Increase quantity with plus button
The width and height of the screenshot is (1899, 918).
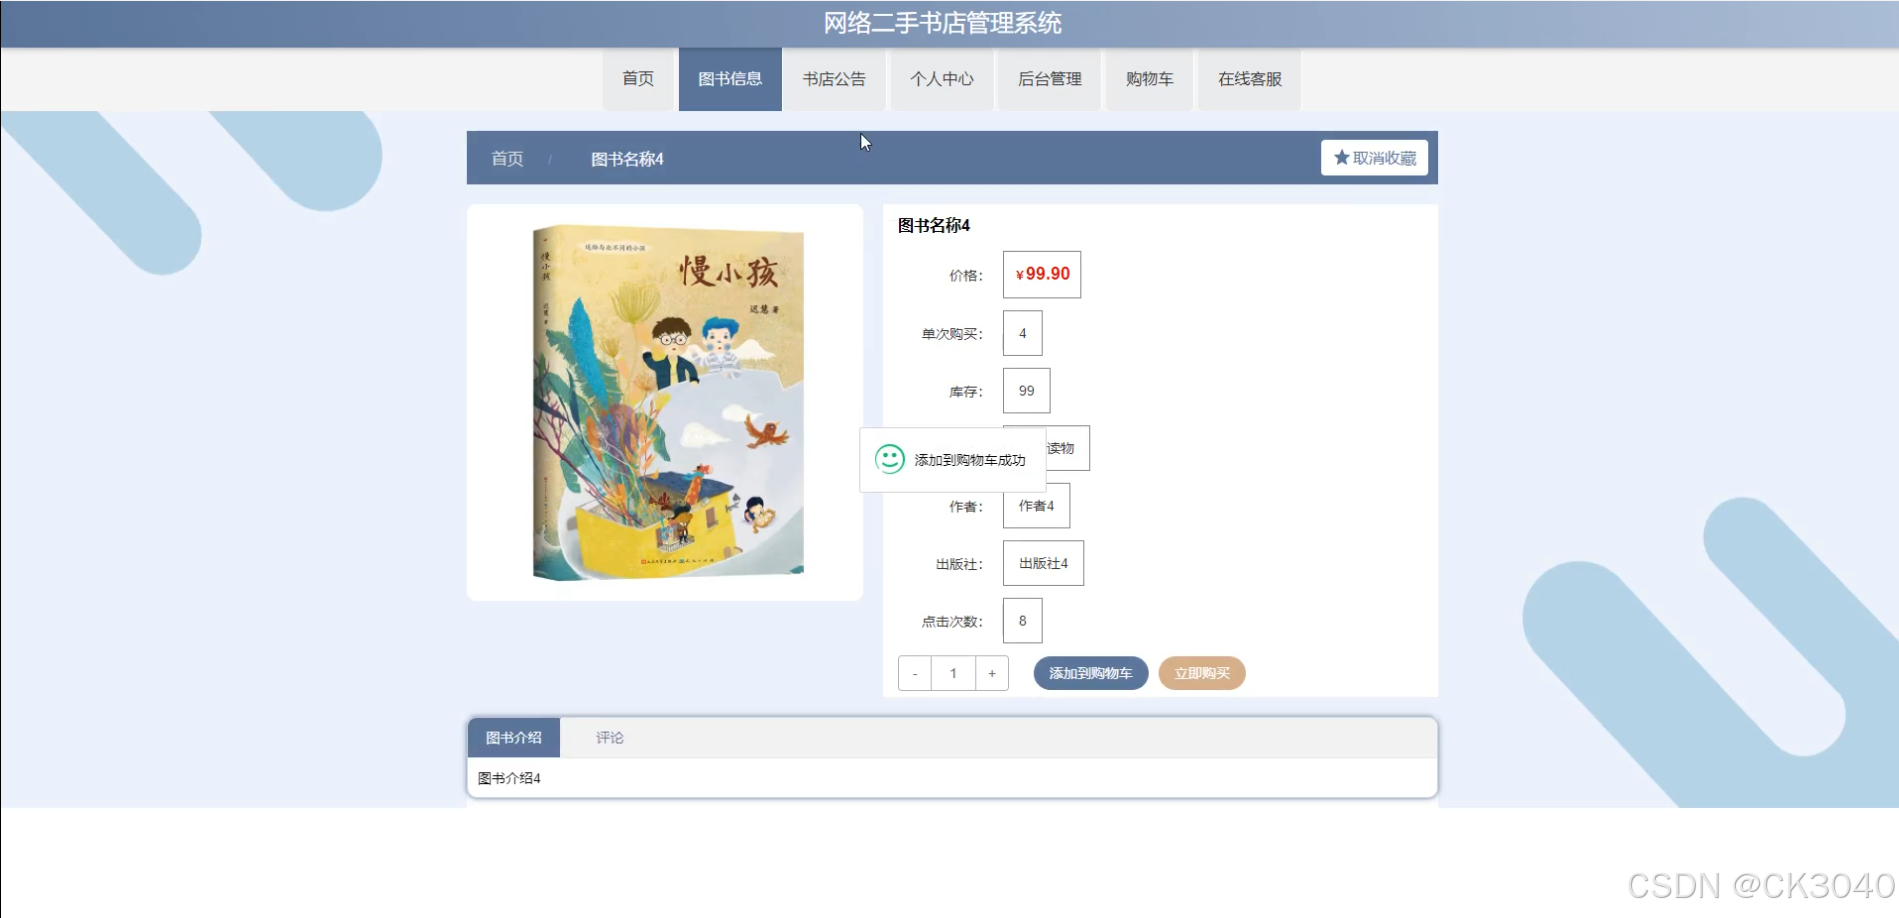pos(992,673)
